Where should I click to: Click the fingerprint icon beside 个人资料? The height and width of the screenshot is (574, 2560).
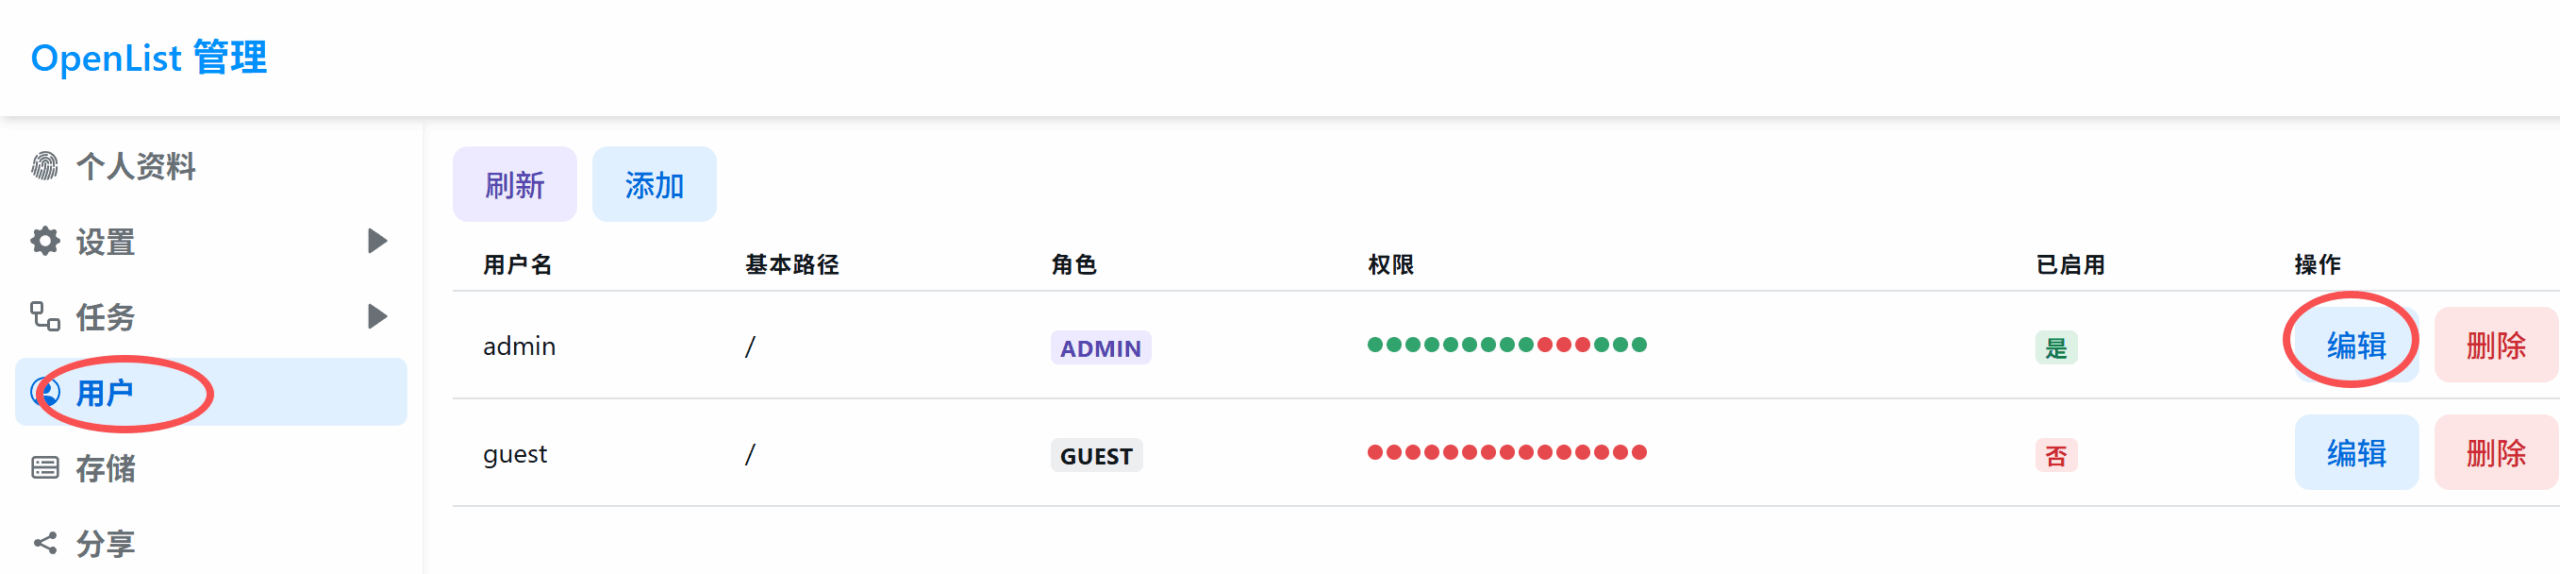click(x=45, y=166)
